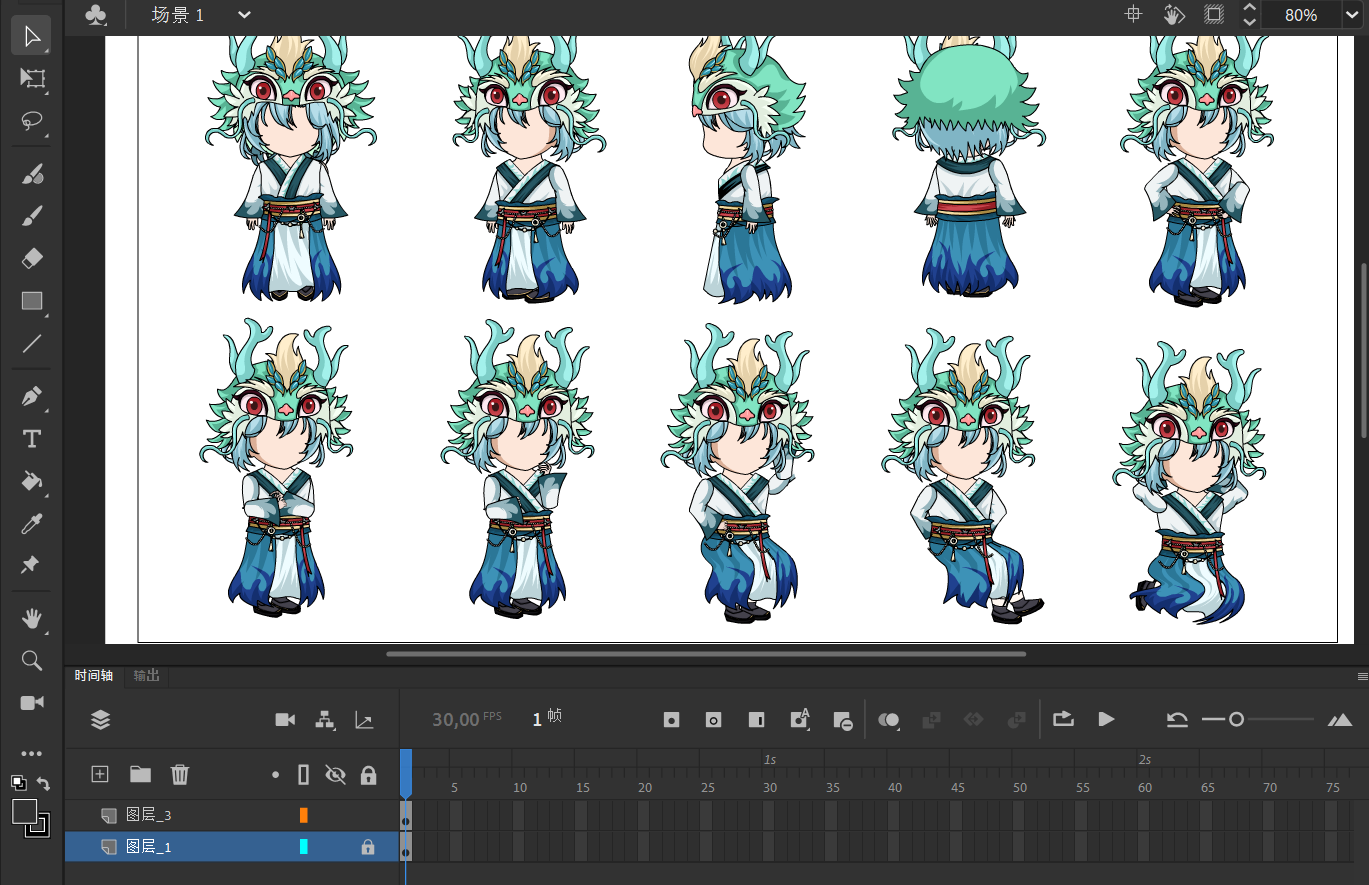
Task: Toggle the timeline camera layer
Action: tap(285, 719)
